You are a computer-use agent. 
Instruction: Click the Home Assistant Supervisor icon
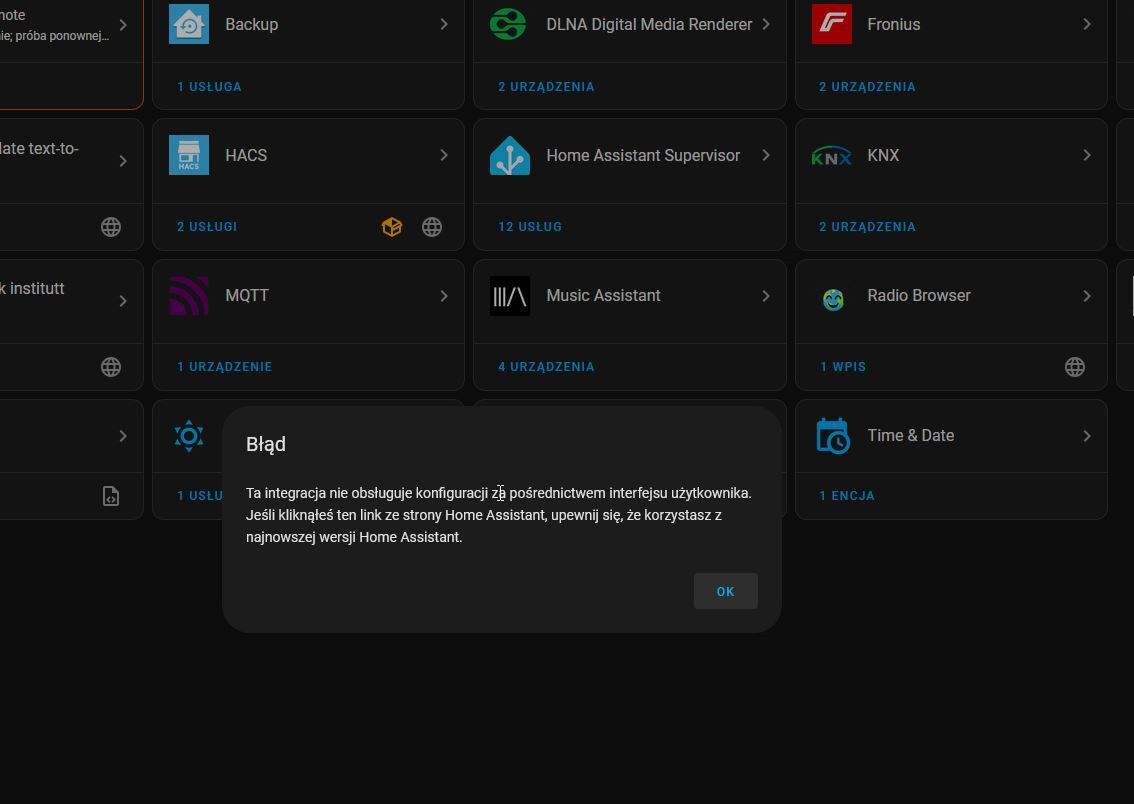tap(510, 155)
